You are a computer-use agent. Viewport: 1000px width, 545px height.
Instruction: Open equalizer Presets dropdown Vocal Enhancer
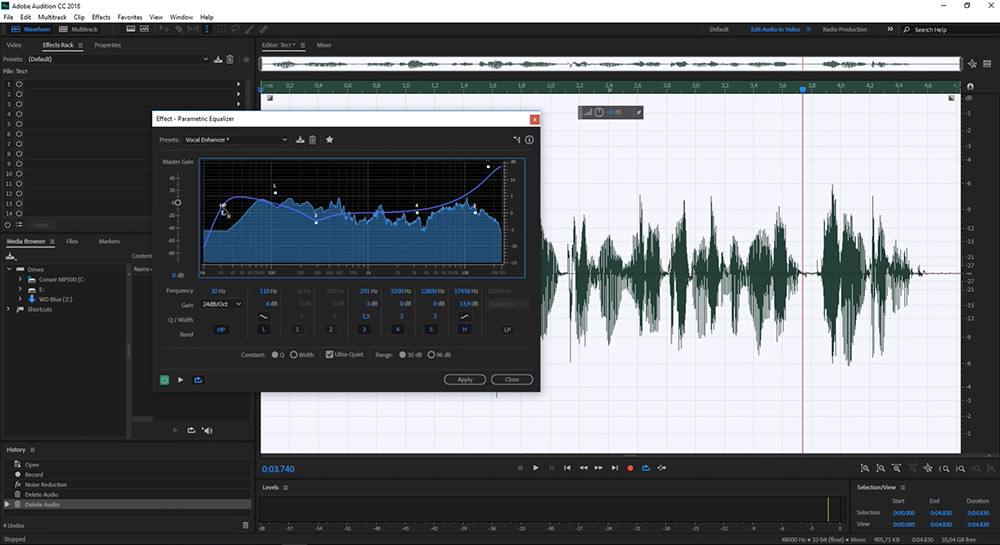coord(236,140)
